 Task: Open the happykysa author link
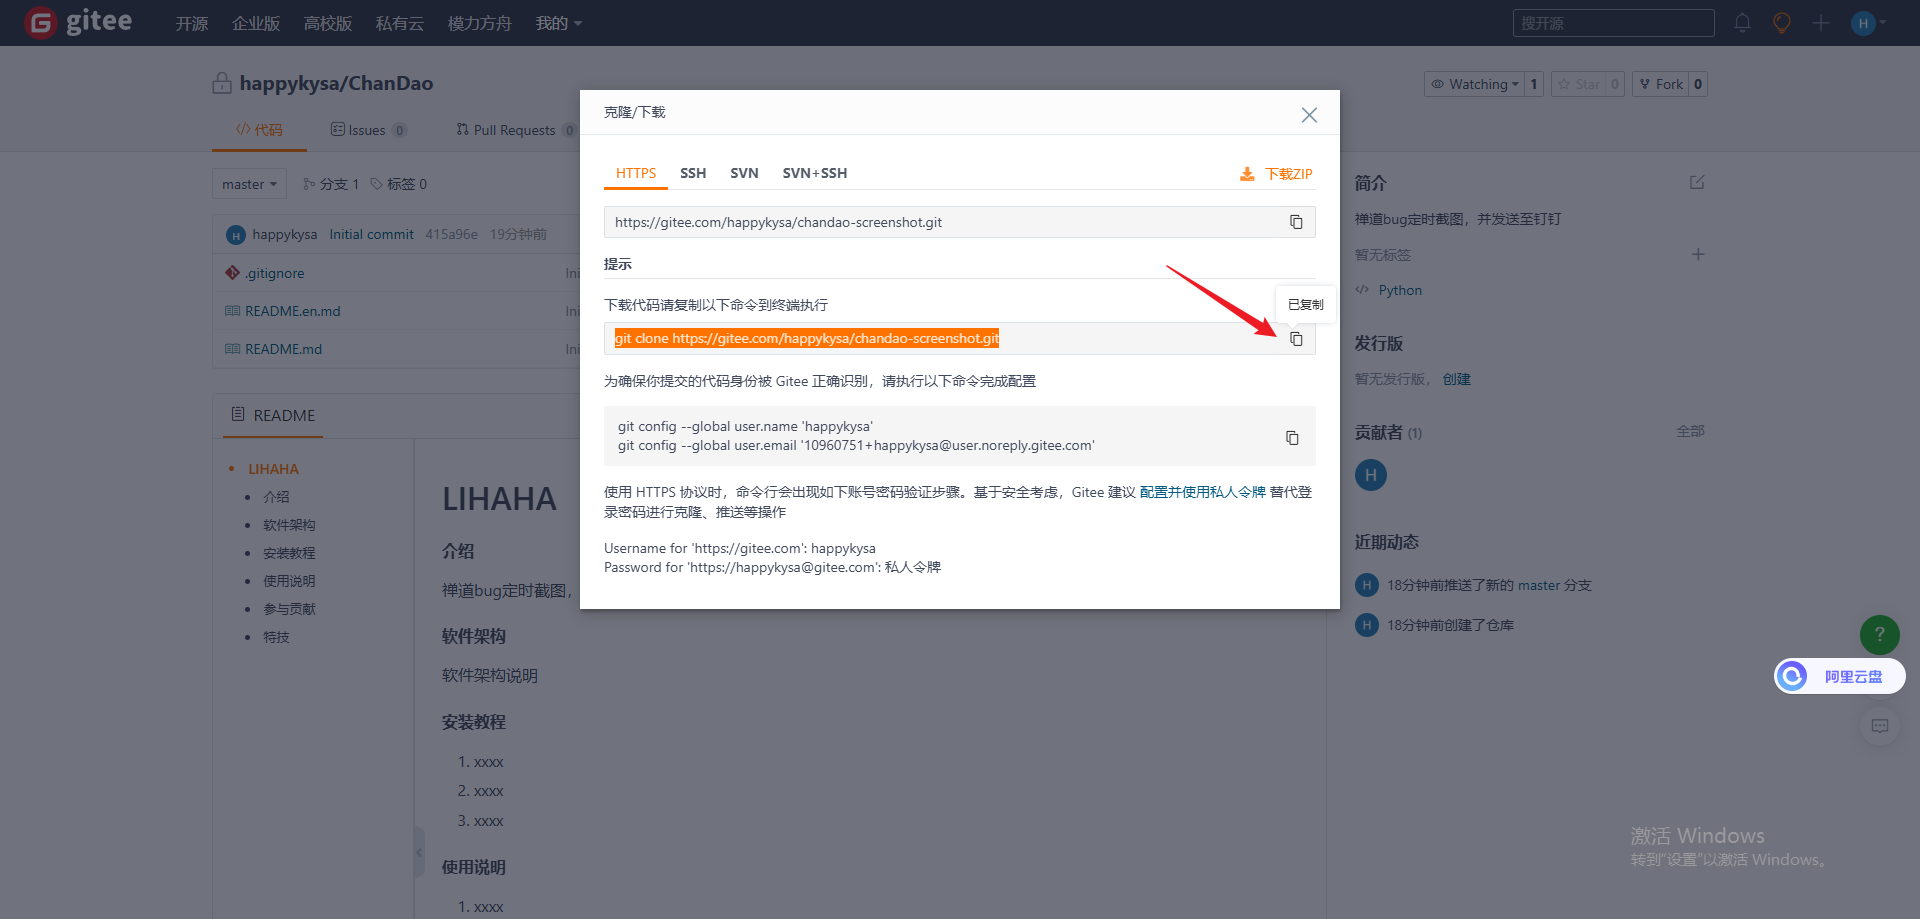(284, 234)
